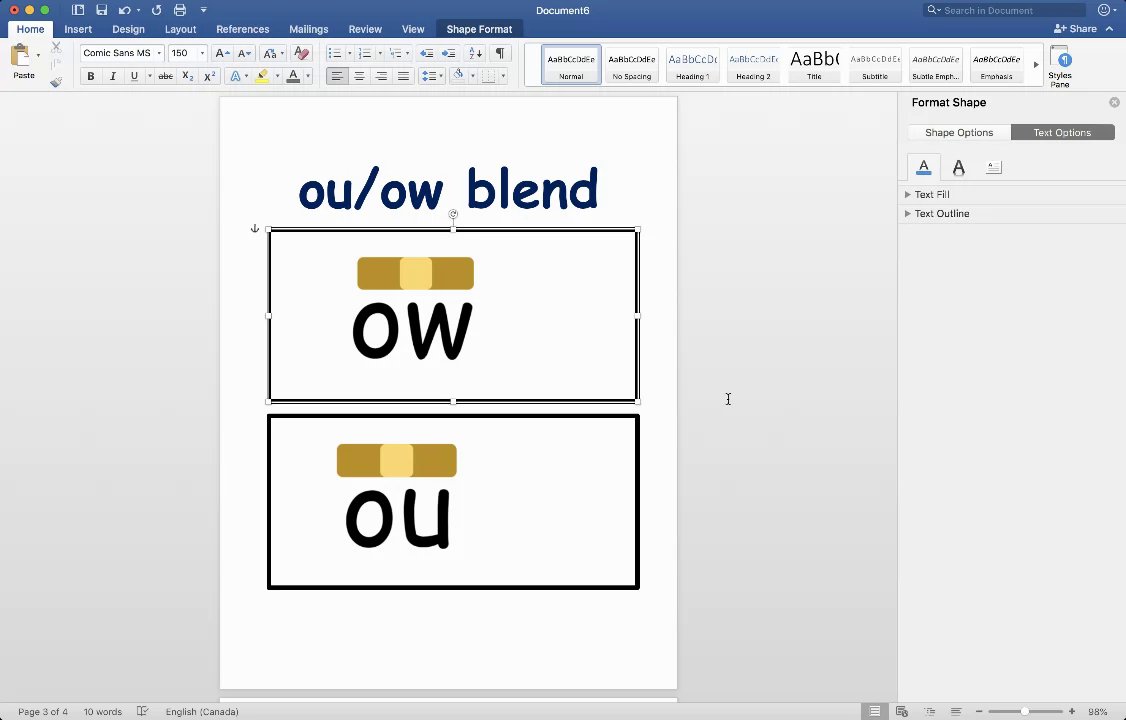Click the Redo/Repeat arrow icon

[x=157, y=10]
